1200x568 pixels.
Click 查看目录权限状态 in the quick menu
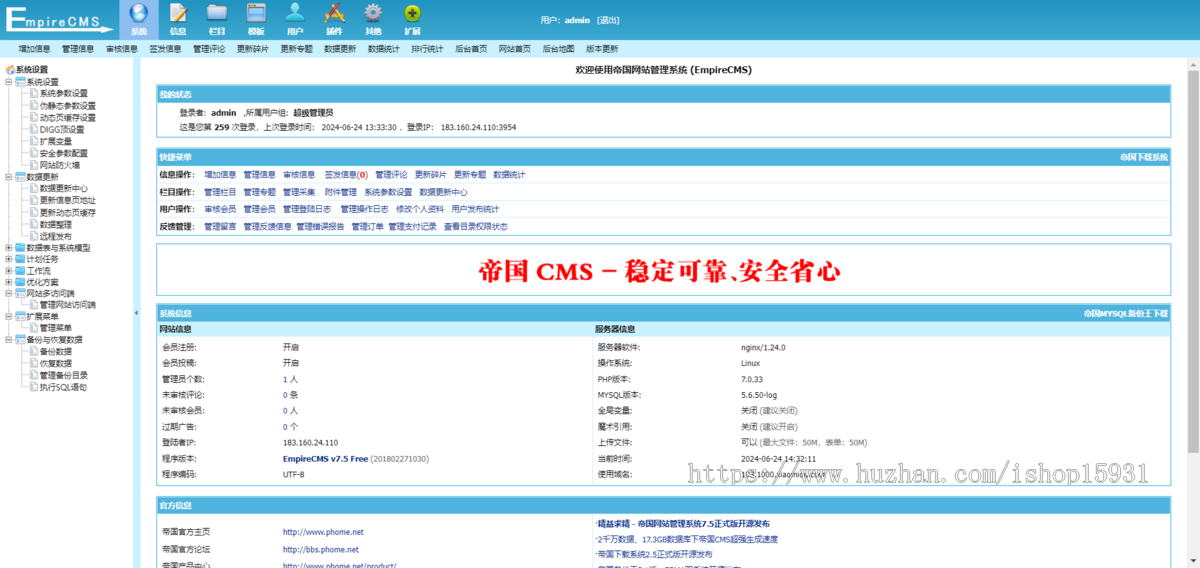point(476,226)
